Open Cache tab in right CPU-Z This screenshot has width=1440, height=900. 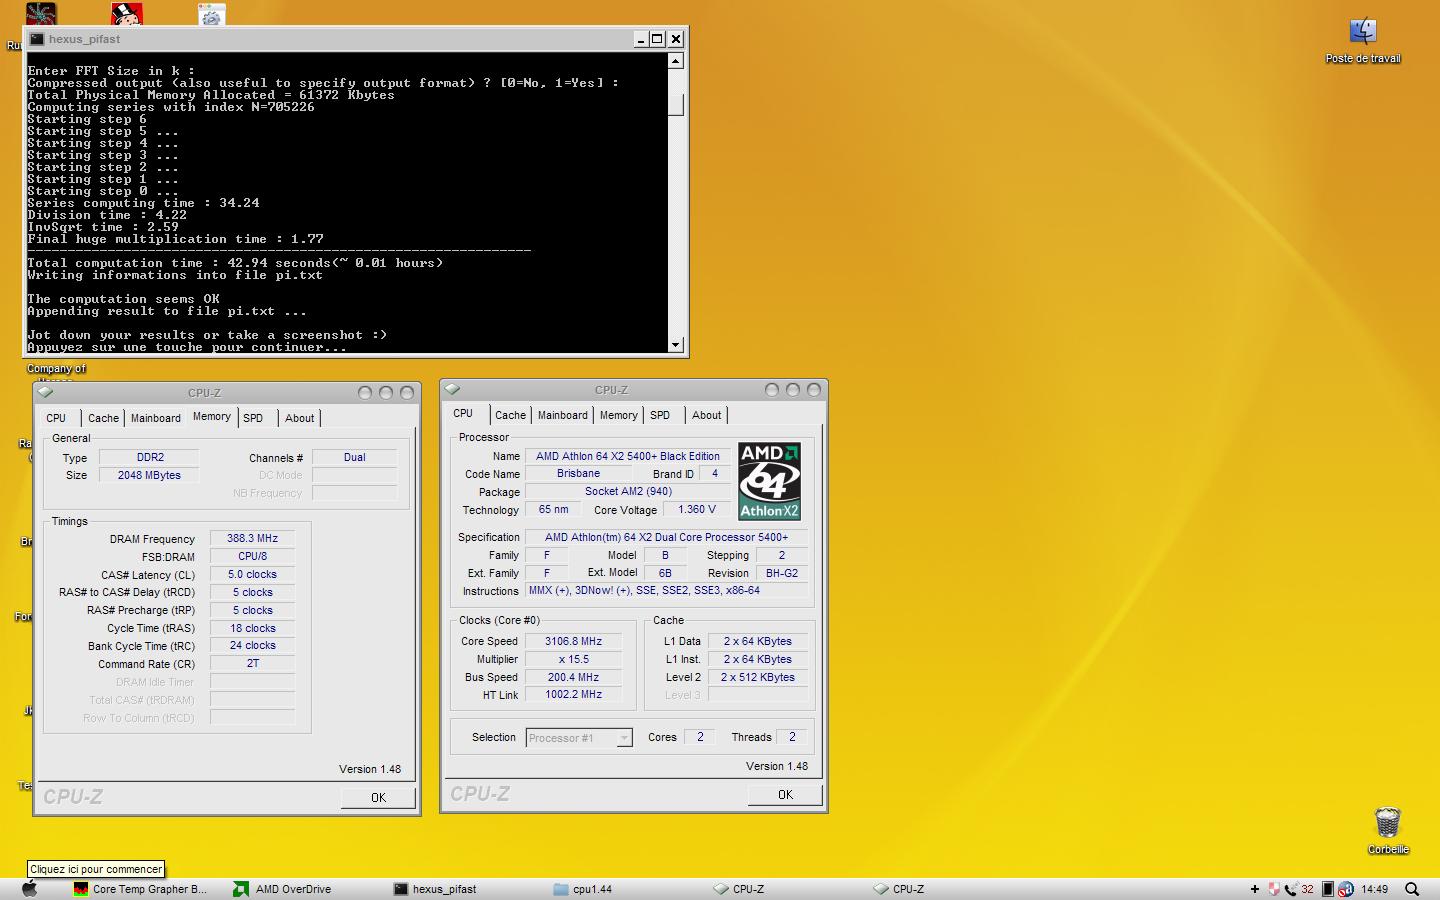click(510, 415)
